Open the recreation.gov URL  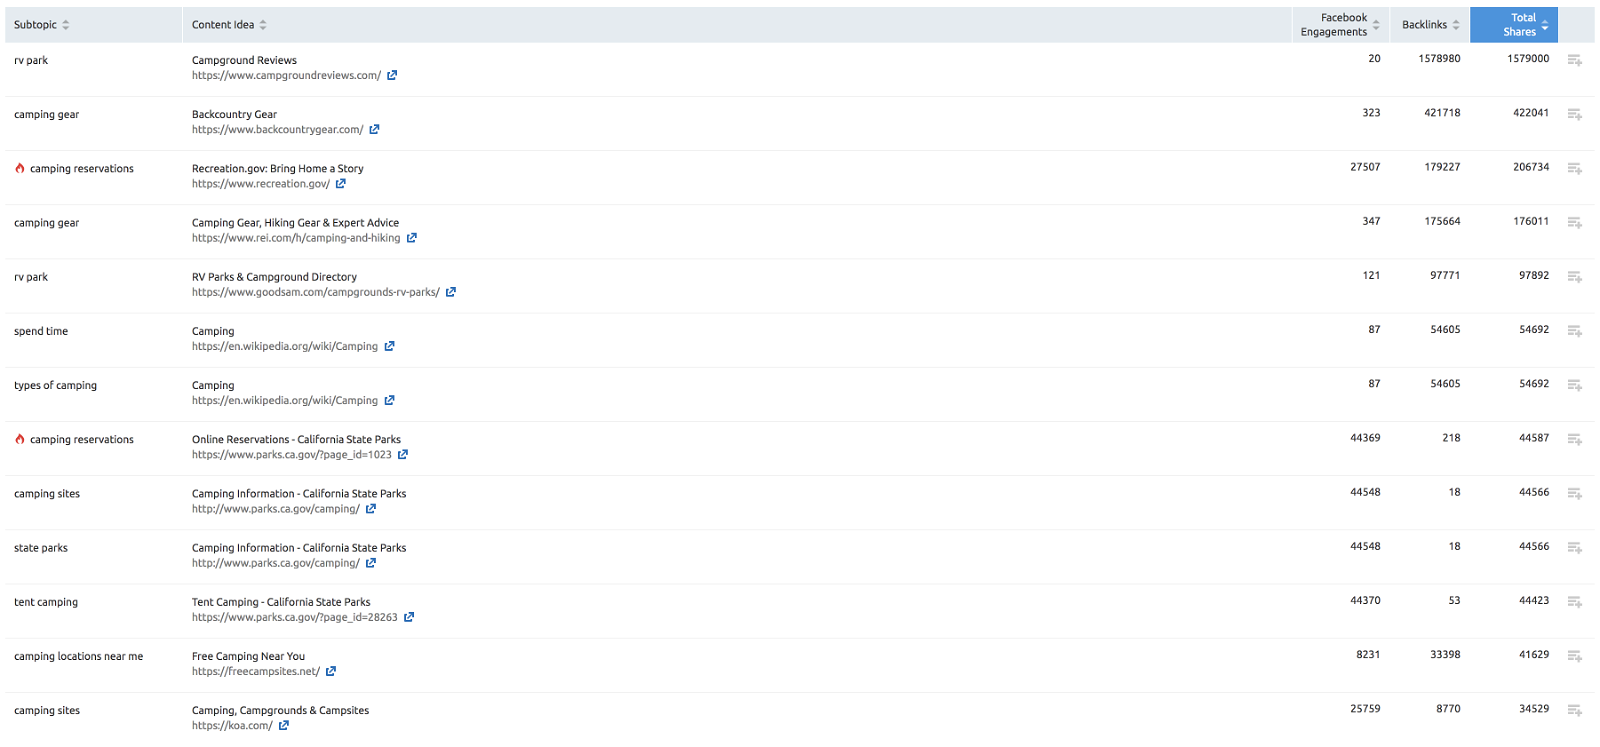coord(261,184)
